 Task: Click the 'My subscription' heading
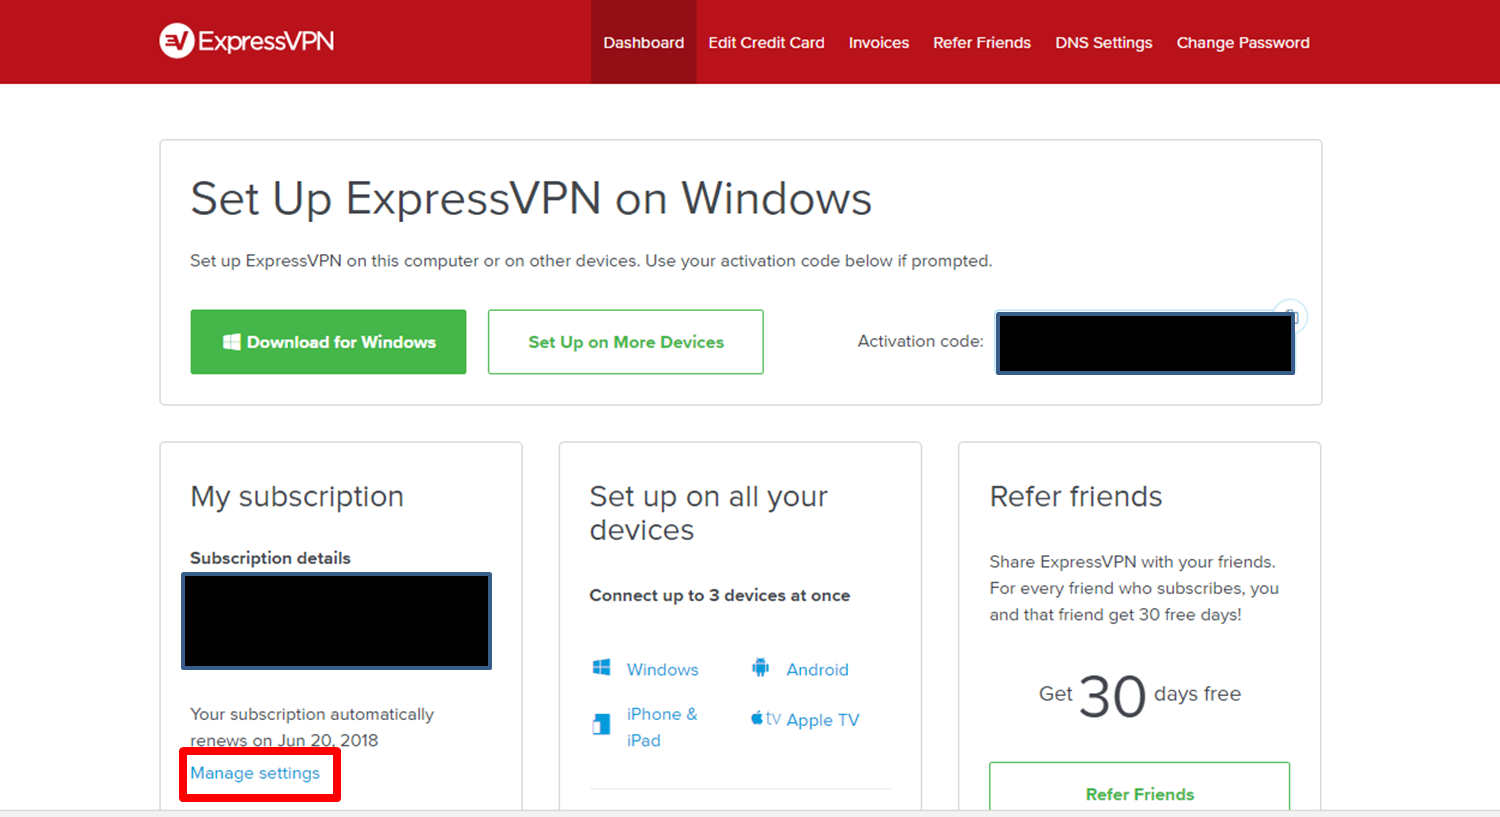pyautogui.click(x=297, y=497)
